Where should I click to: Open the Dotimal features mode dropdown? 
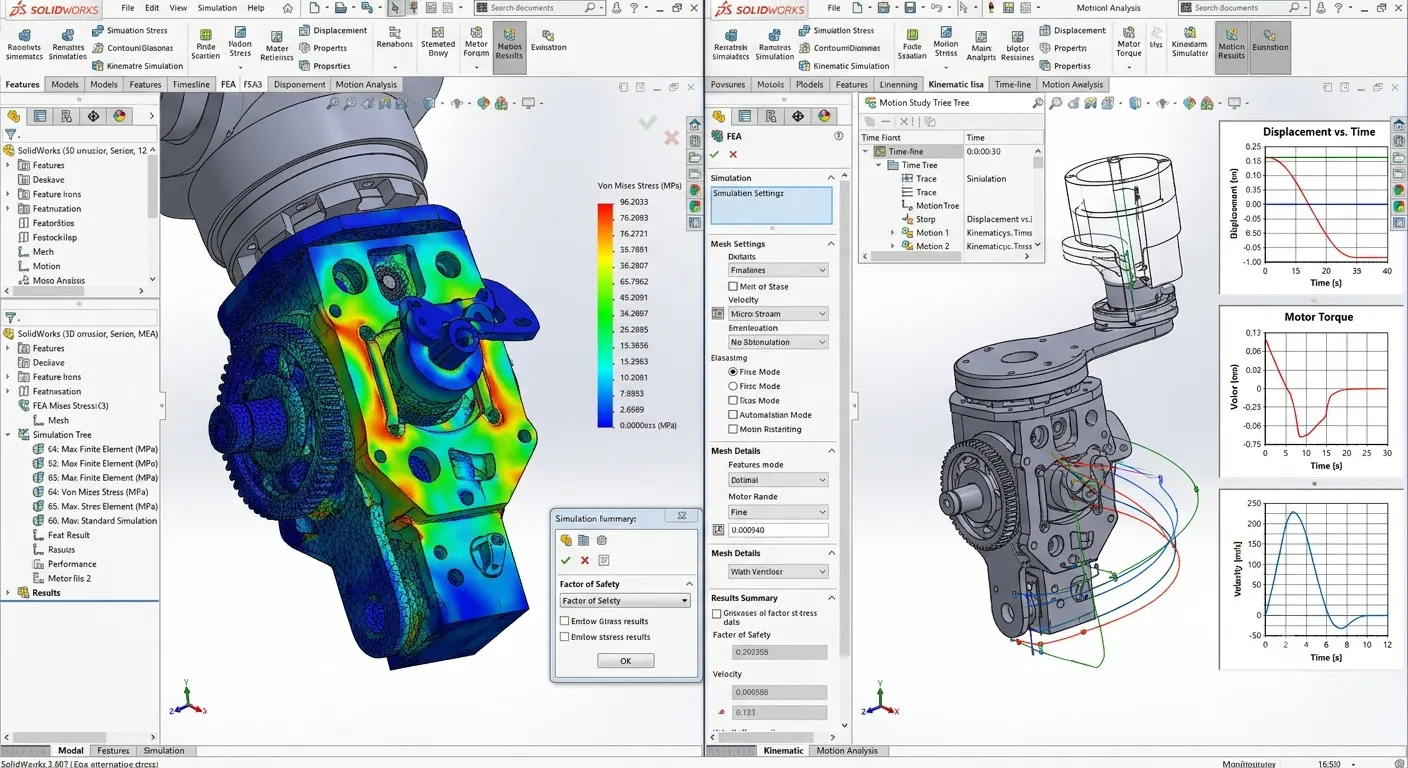(x=778, y=480)
